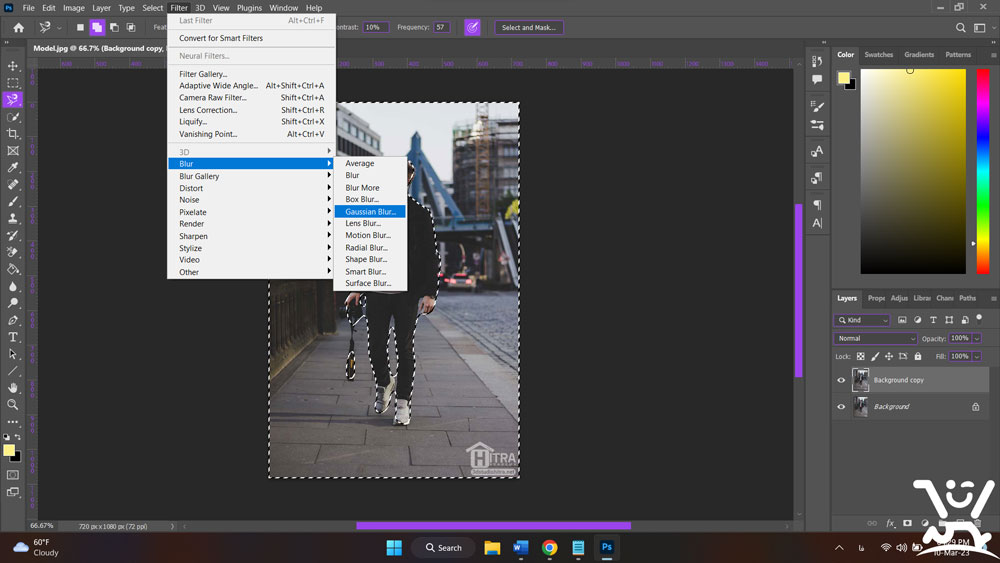Add a layer mask icon
This screenshot has width=1000, height=563.
tap(907, 523)
